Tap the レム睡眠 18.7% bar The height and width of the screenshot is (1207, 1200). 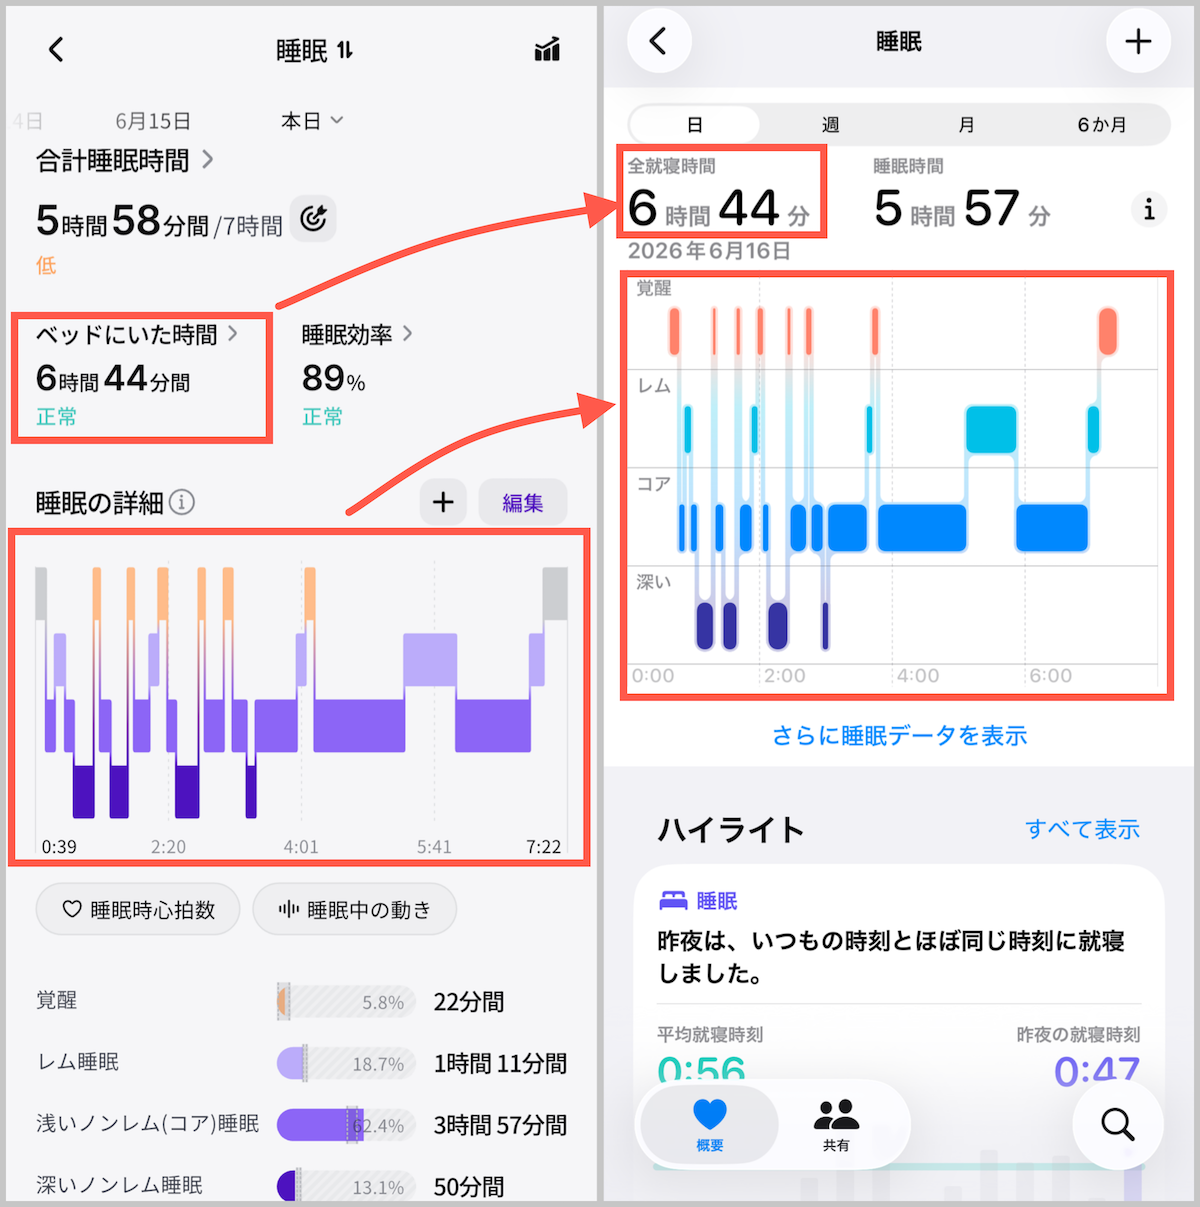pyautogui.click(x=345, y=1064)
